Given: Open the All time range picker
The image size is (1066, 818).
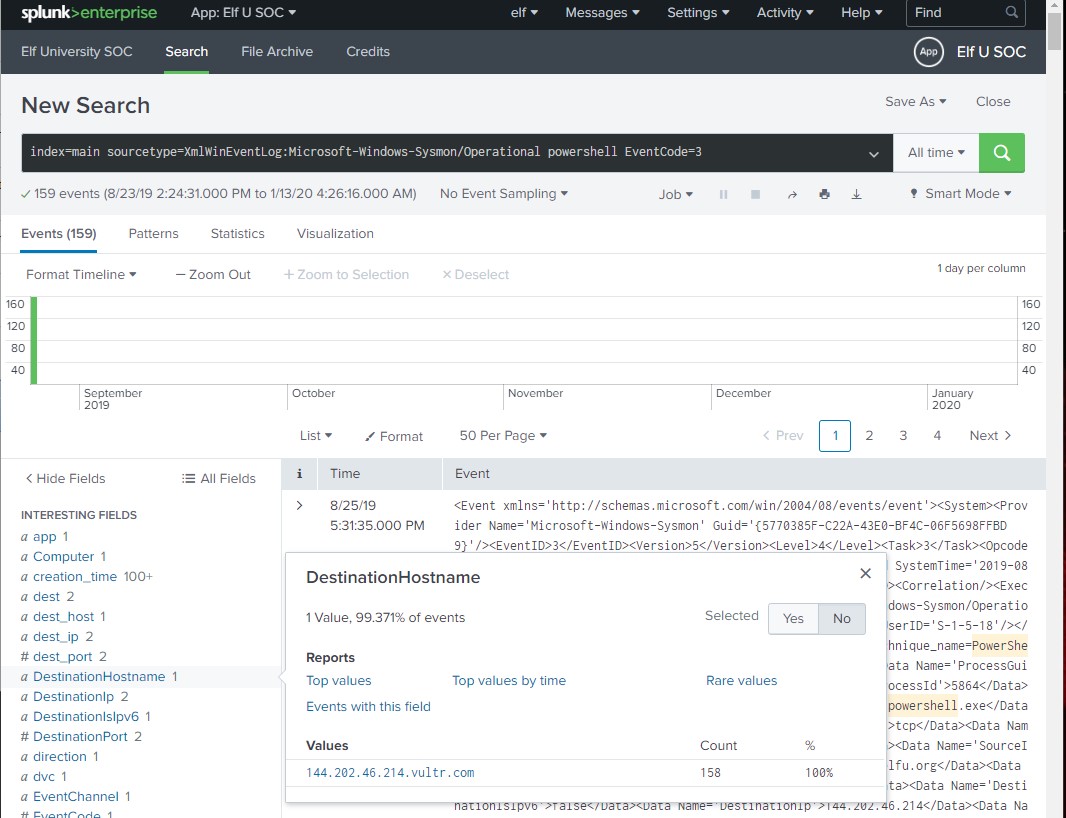Looking at the screenshot, I should 935,153.
